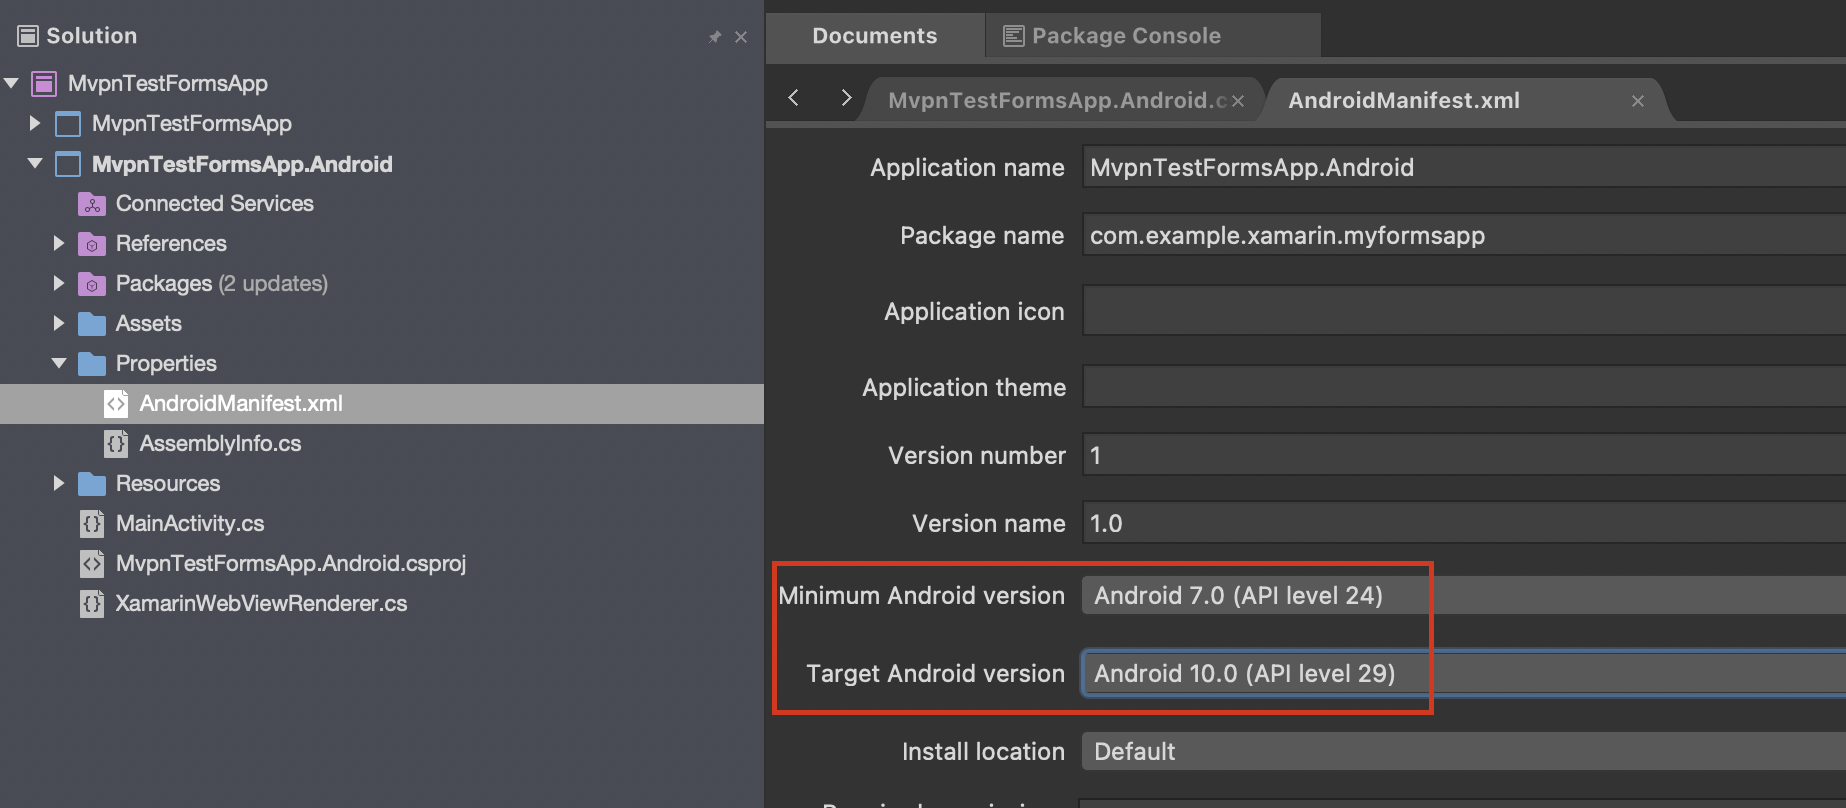Go to previous document tab arrow
This screenshot has height=808, width=1846.
tap(794, 98)
